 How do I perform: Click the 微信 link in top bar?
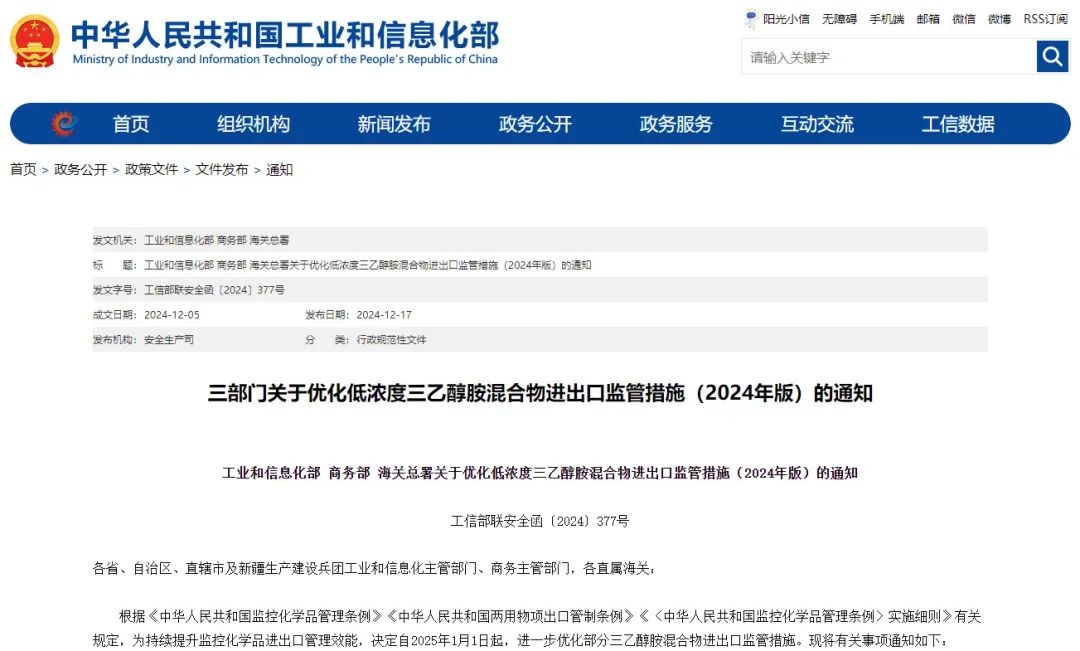(964, 19)
